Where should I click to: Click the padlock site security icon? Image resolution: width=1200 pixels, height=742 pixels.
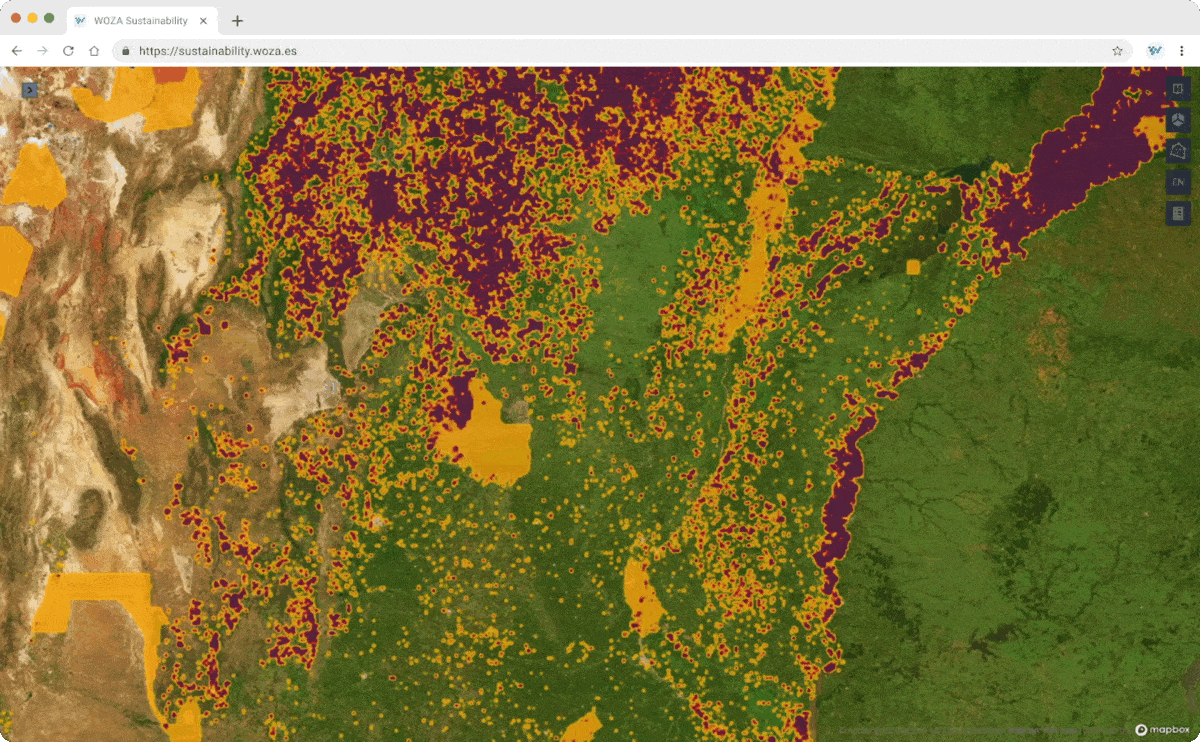126,51
